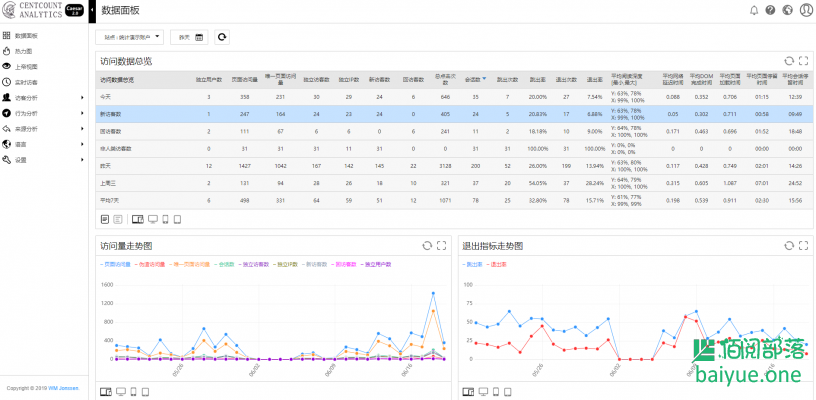Follow the WM Jonssen copyright link
The height and width of the screenshot is (400, 816).
63,388
